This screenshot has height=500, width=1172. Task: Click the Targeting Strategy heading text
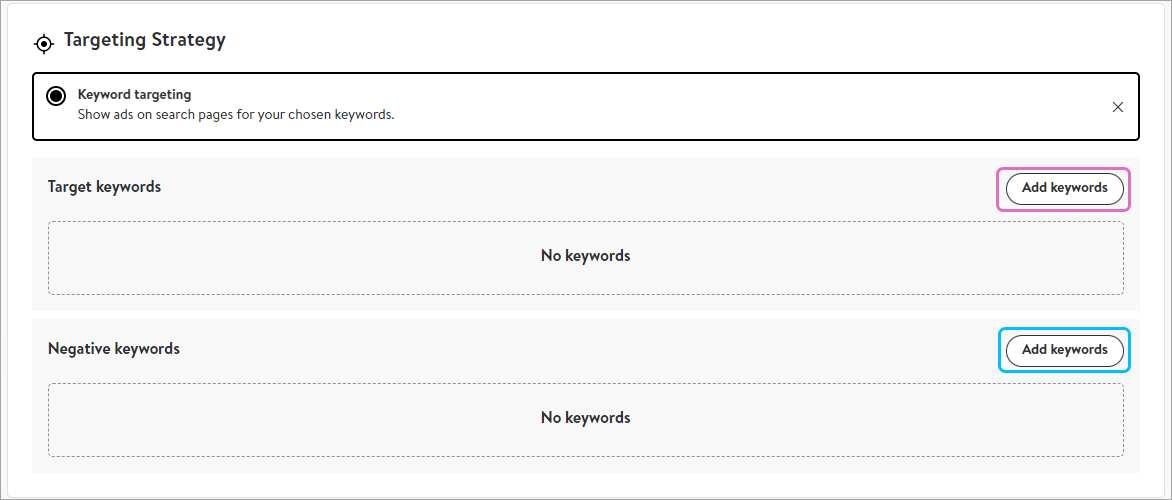(145, 40)
